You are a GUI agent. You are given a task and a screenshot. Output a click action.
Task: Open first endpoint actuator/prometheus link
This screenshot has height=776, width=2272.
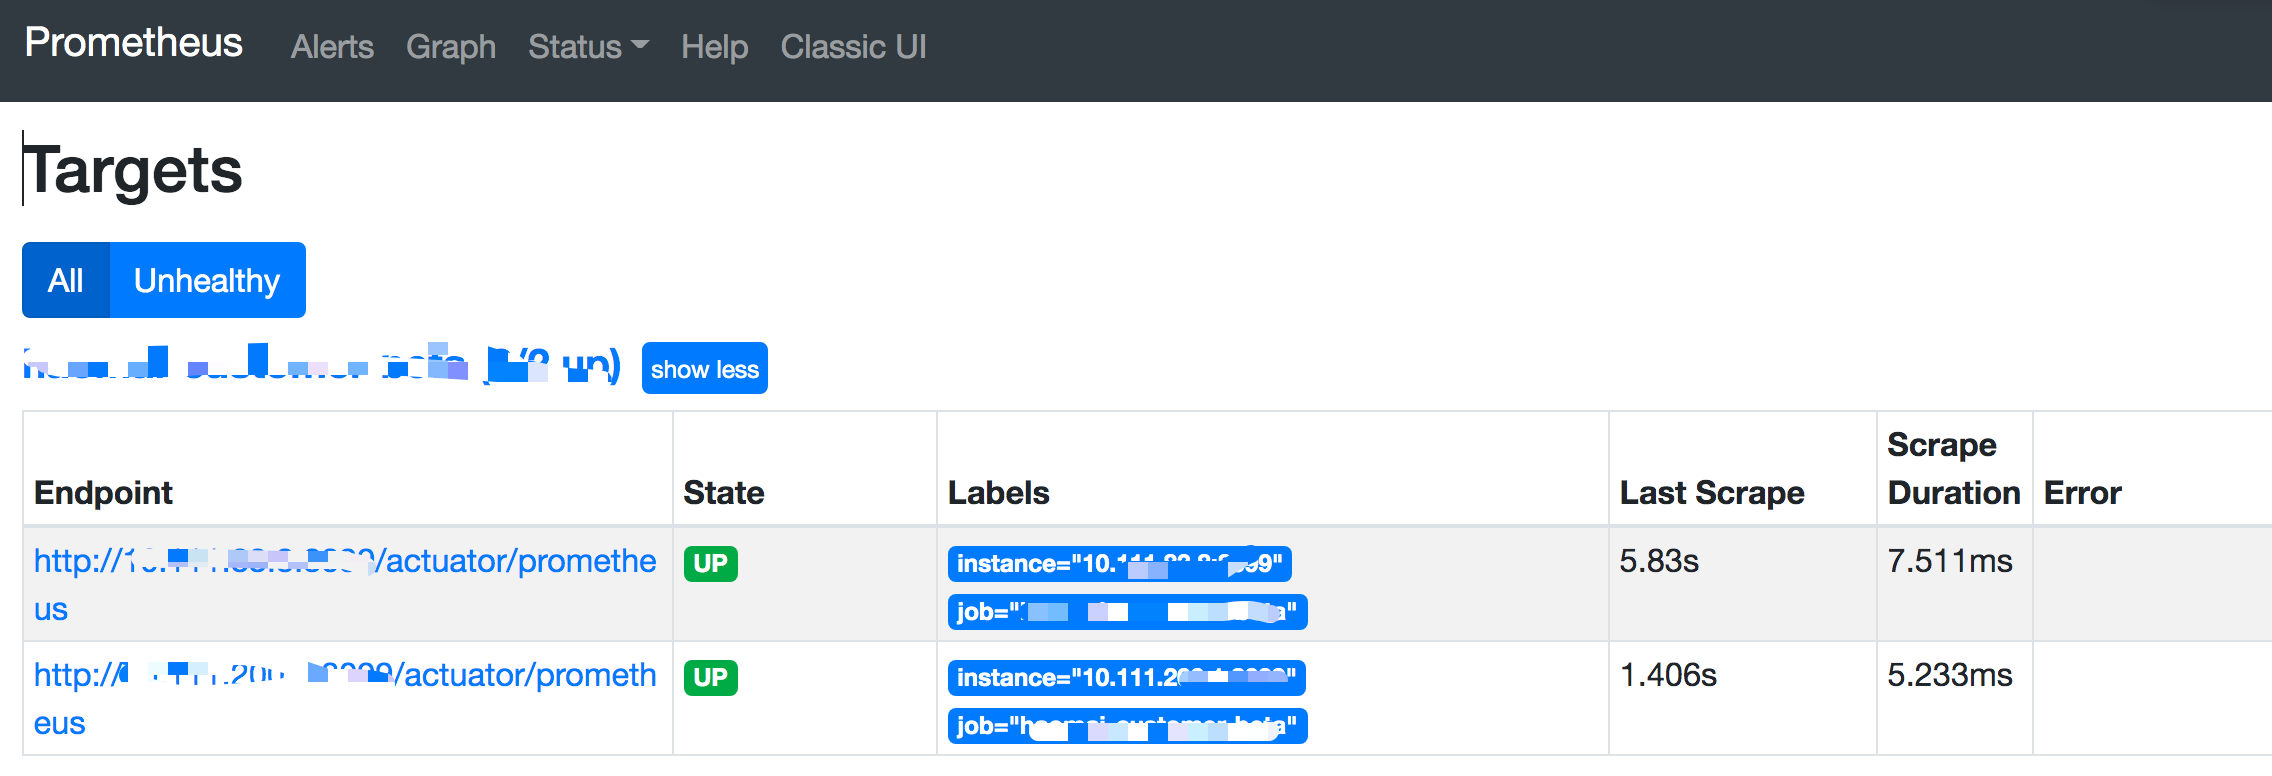(345, 584)
